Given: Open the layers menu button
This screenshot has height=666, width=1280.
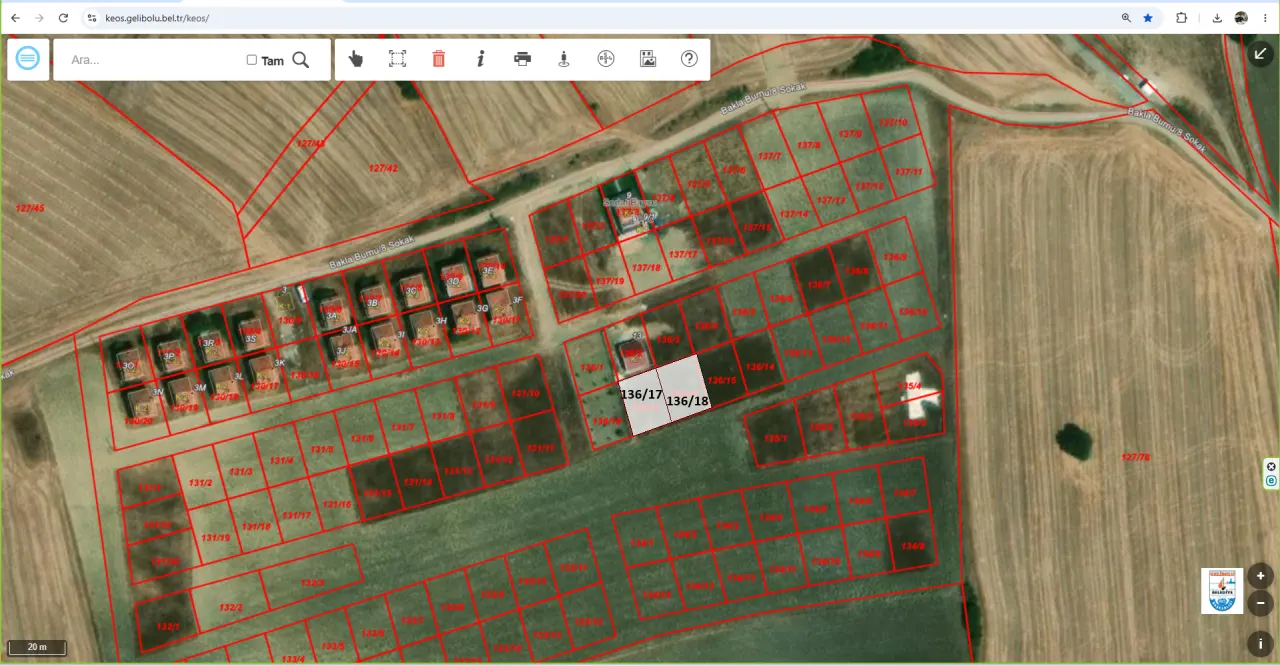Looking at the screenshot, I should click(x=28, y=59).
